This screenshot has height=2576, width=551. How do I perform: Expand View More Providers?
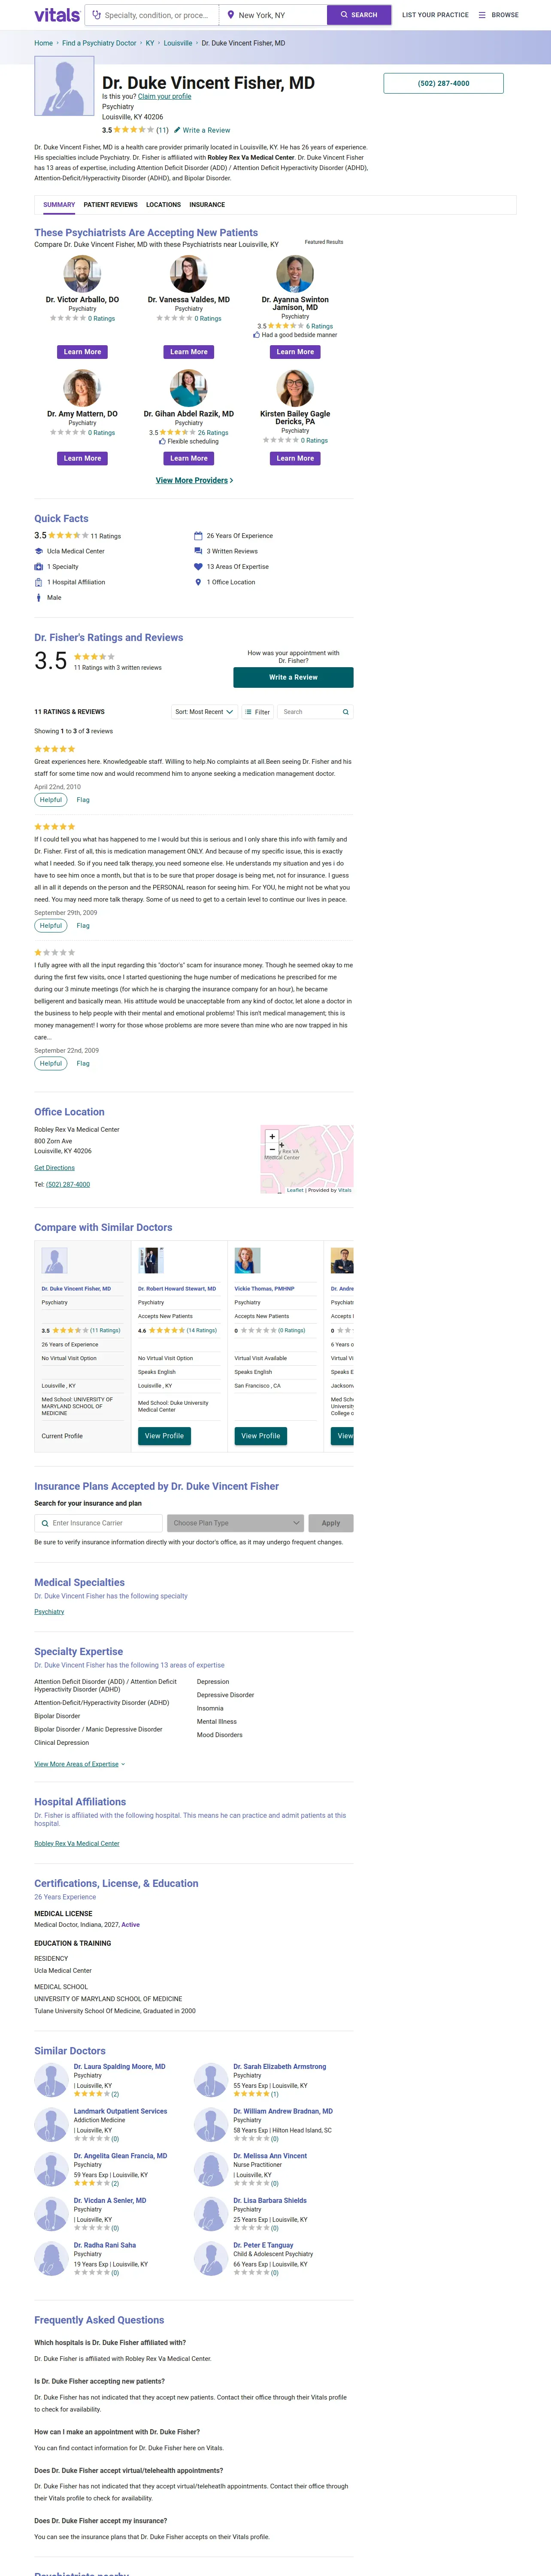tap(194, 480)
